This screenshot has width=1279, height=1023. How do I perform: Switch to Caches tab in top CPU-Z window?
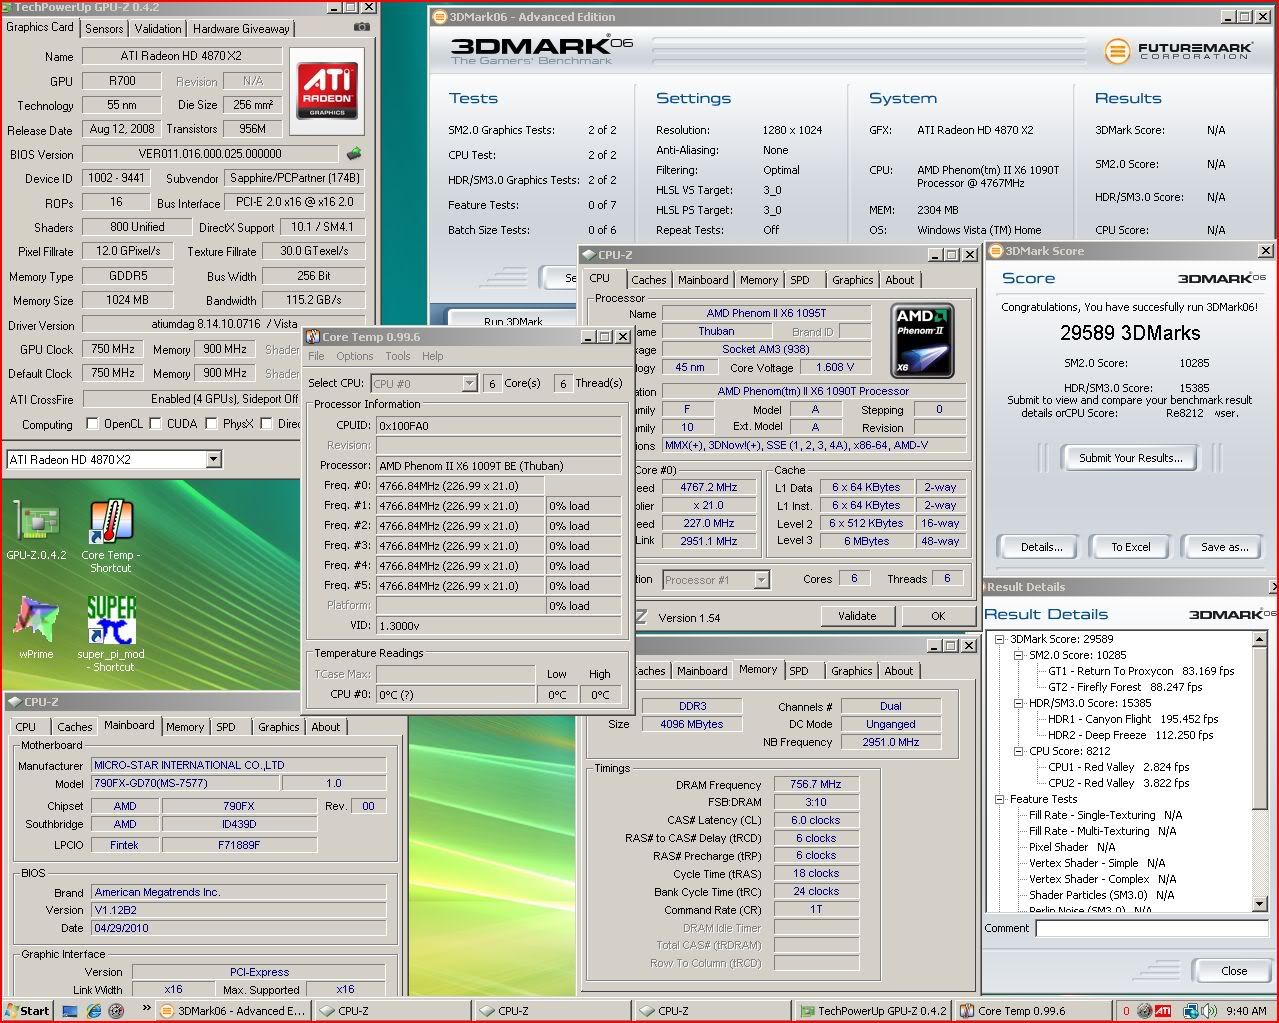tap(648, 280)
